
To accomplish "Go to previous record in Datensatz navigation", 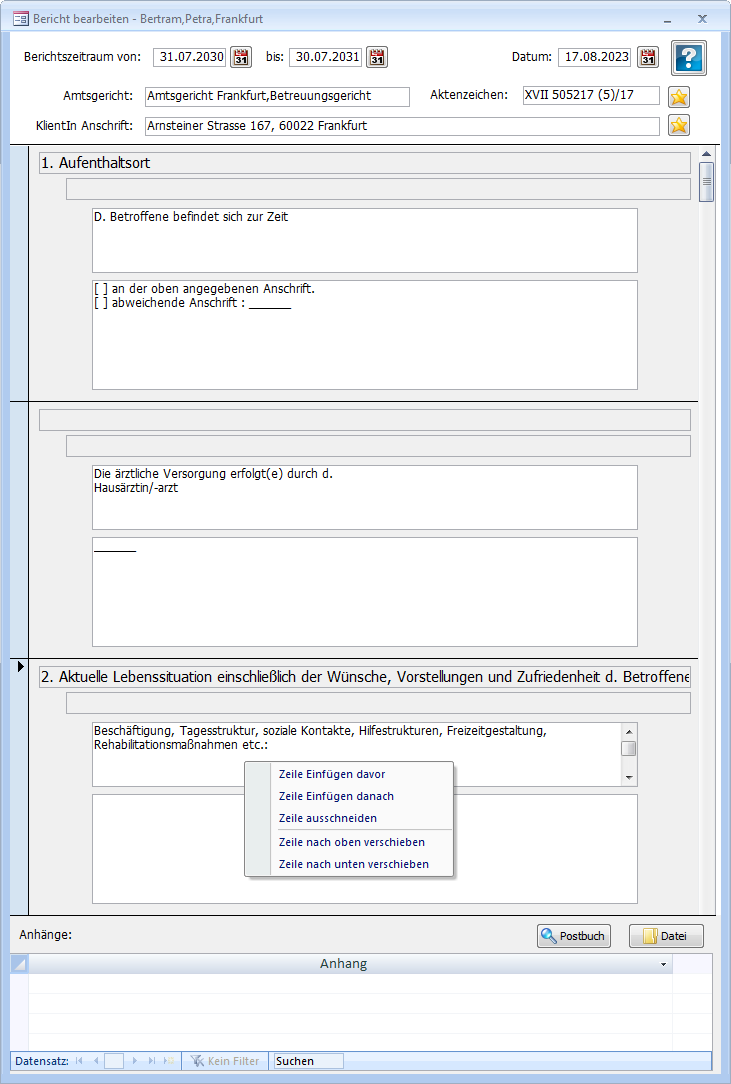I will (96, 1060).
